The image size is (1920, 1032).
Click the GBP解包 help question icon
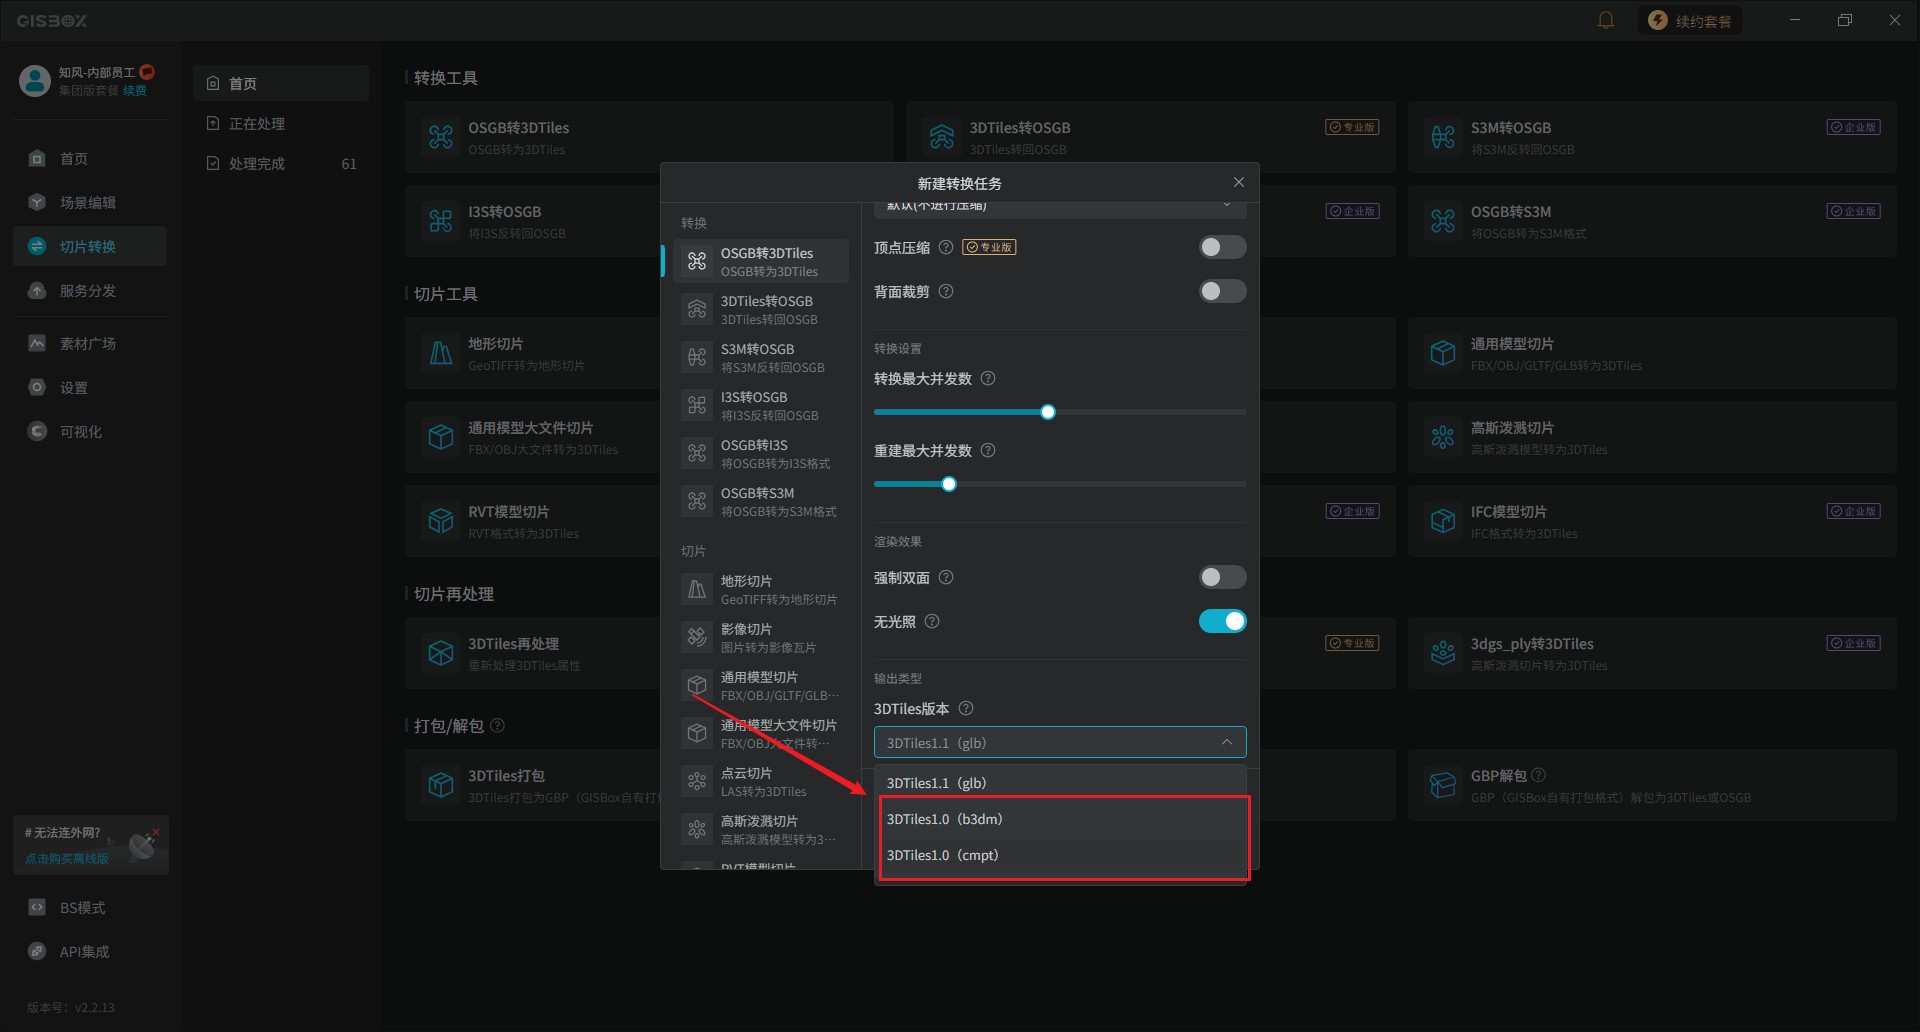tap(1538, 775)
